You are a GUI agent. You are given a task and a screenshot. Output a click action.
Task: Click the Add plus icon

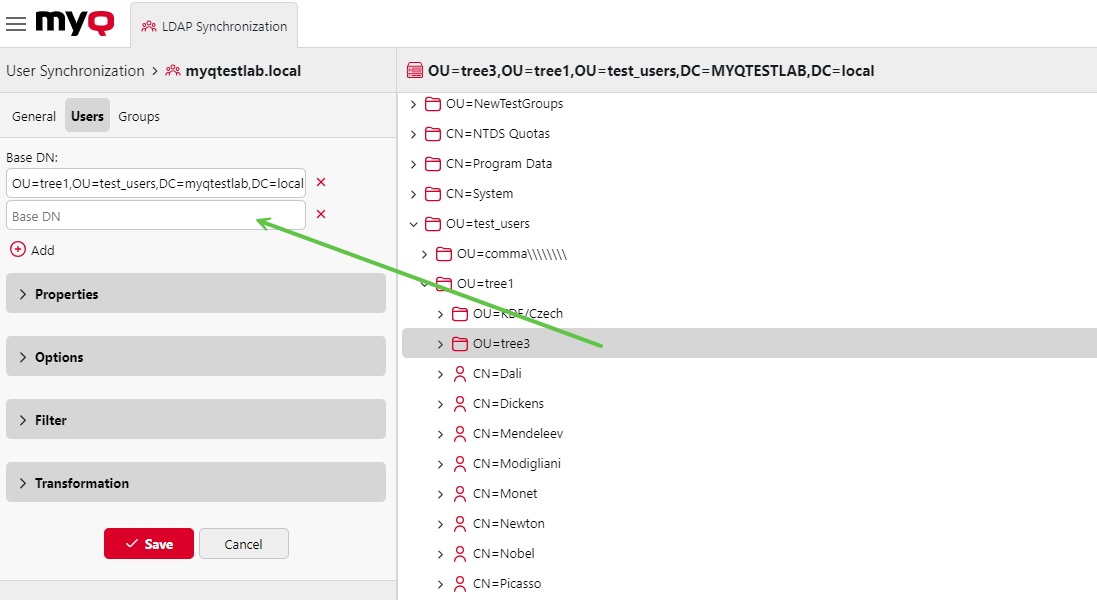pos(18,250)
